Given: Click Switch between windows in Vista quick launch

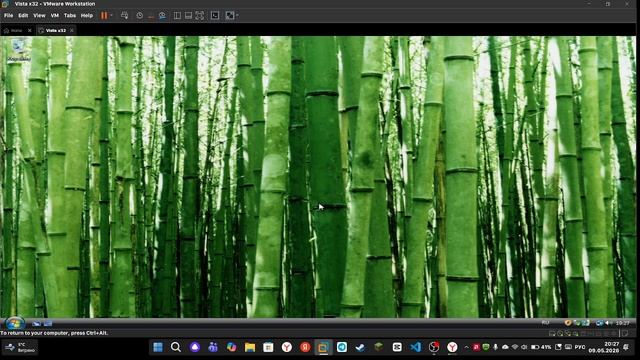Looking at the screenshot, I should click(48, 323).
